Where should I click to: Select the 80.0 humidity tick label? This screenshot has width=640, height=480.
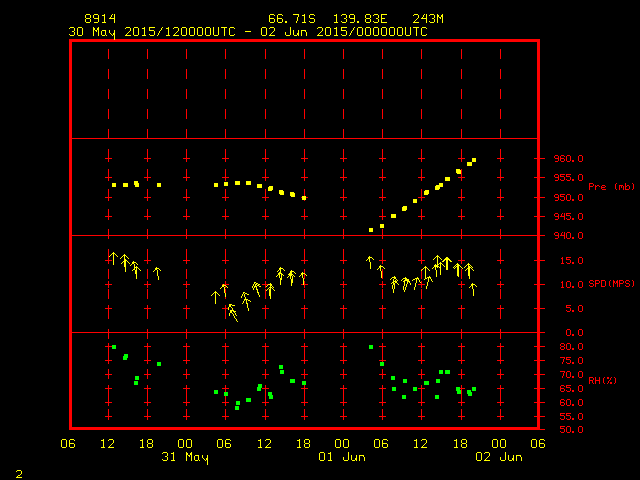pos(565,347)
